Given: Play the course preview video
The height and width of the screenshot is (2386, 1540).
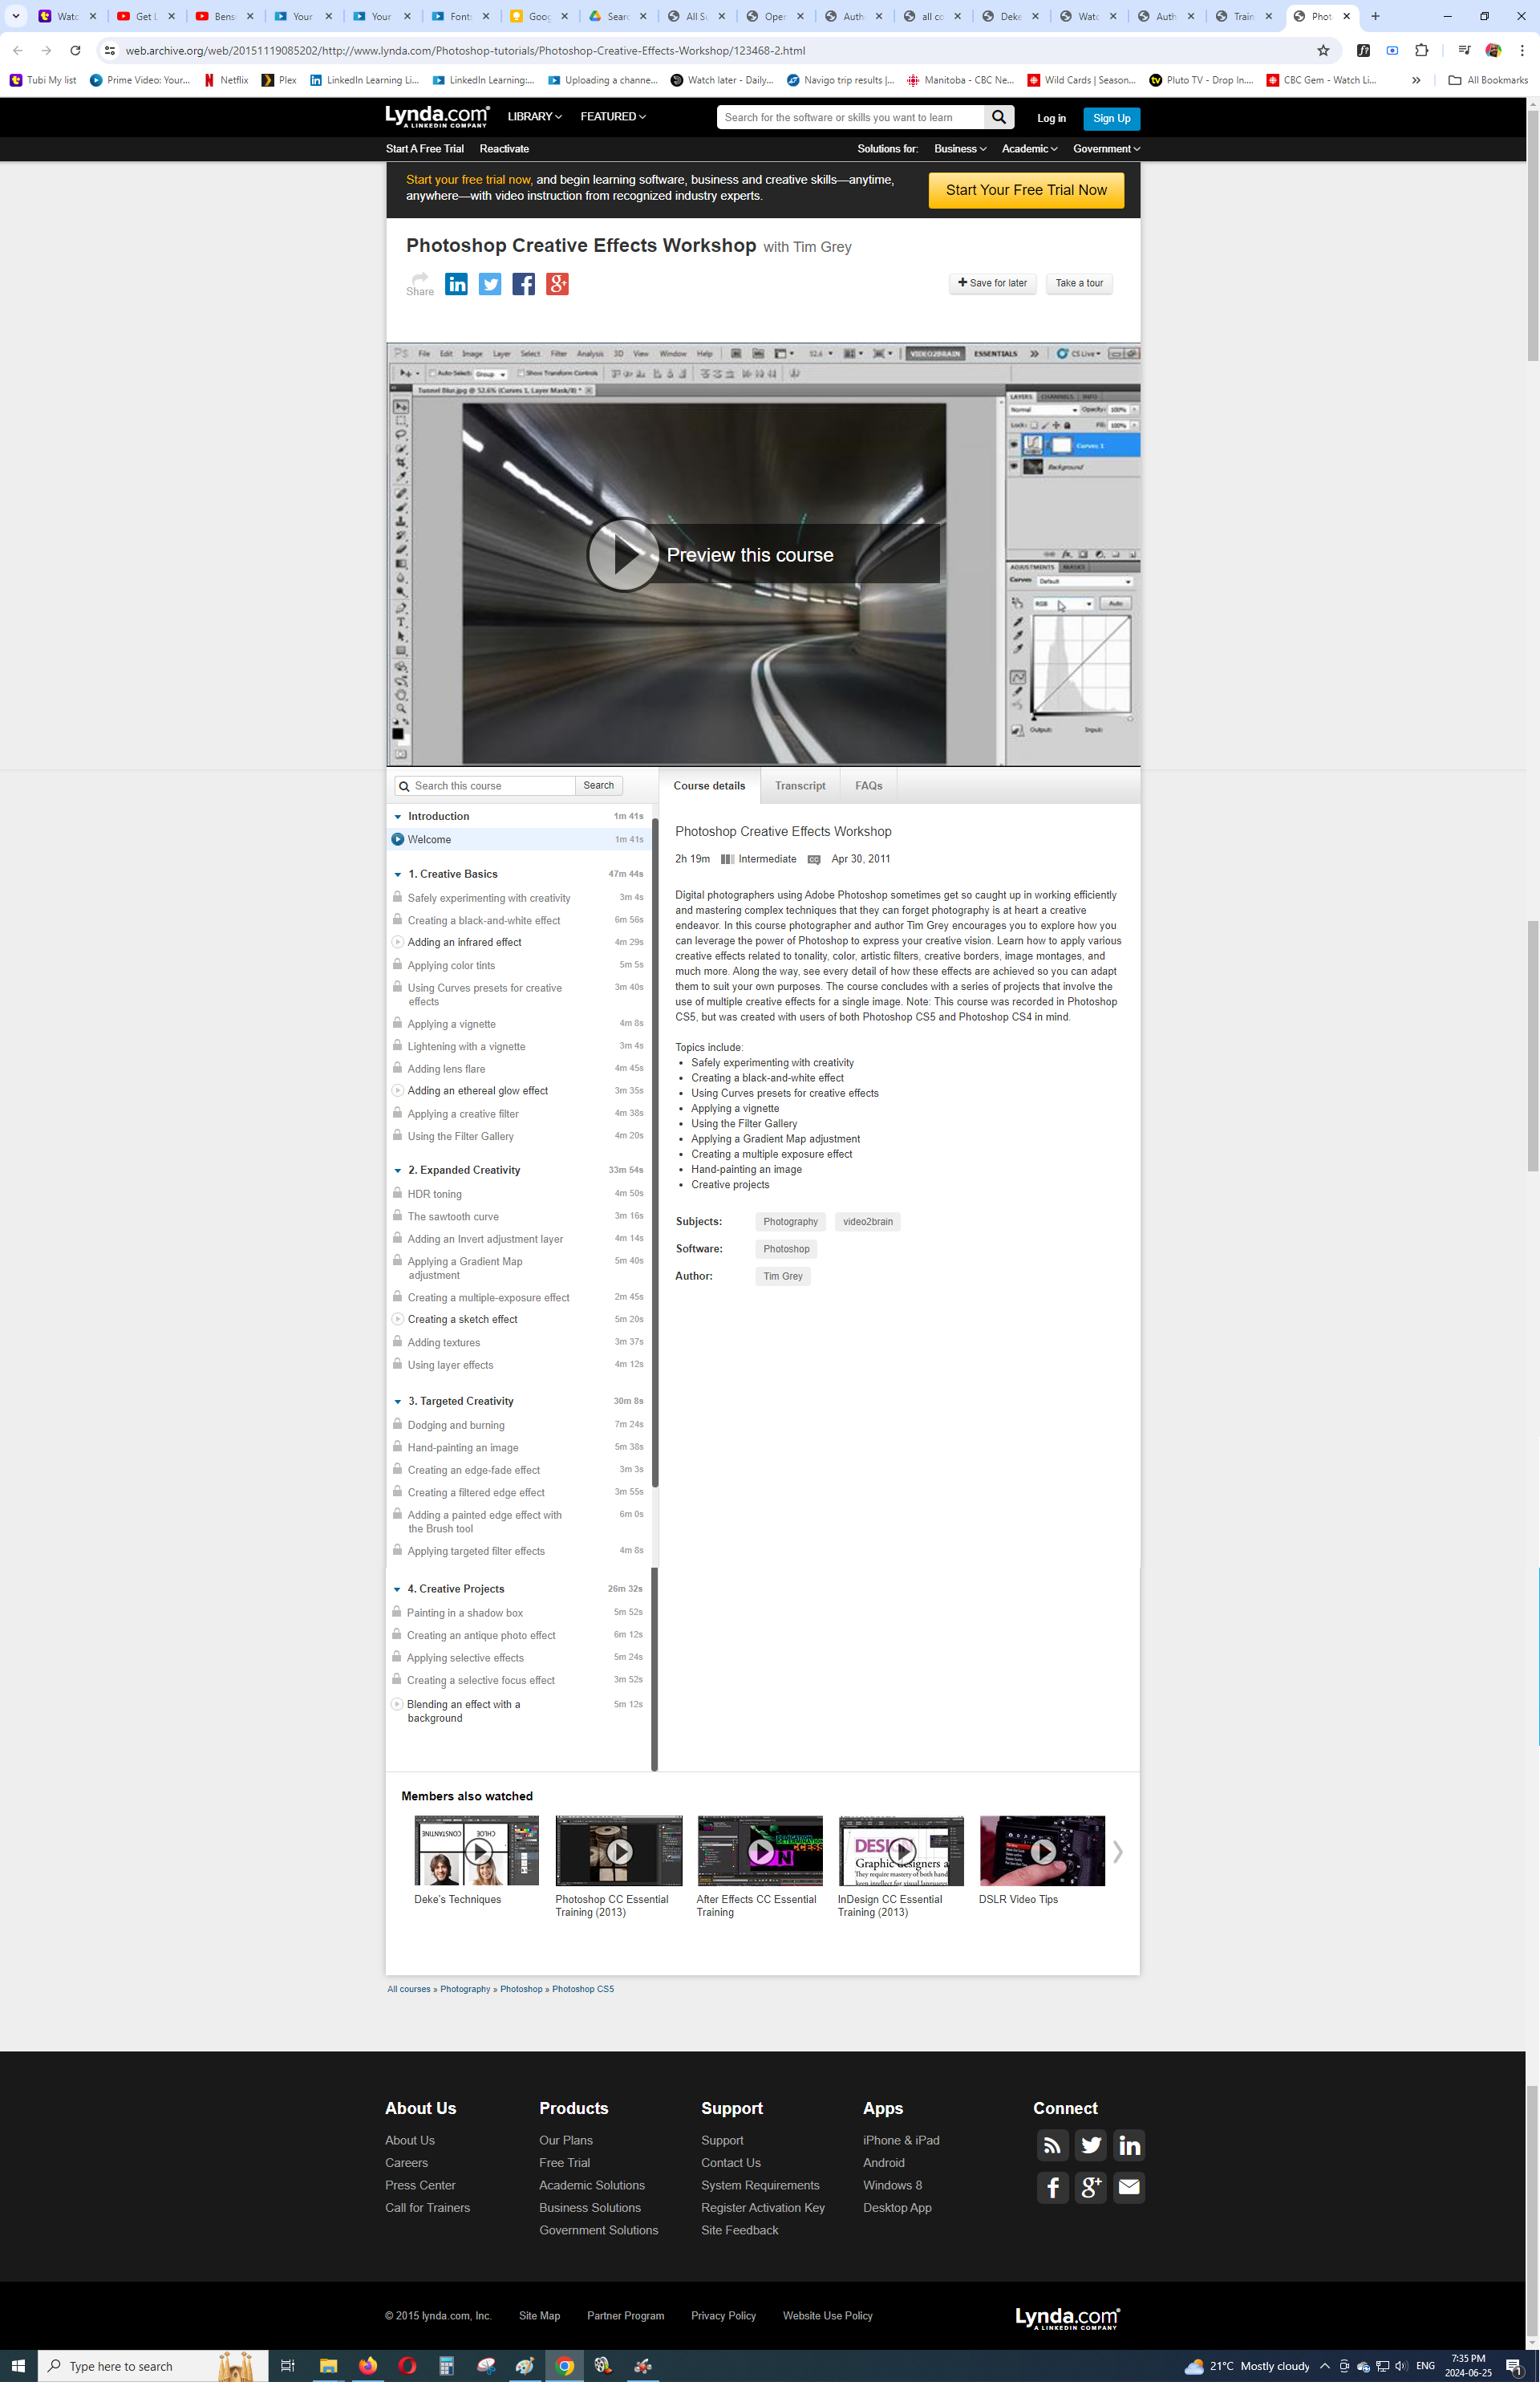Looking at the screenshot, I should [x=623, y=555].
